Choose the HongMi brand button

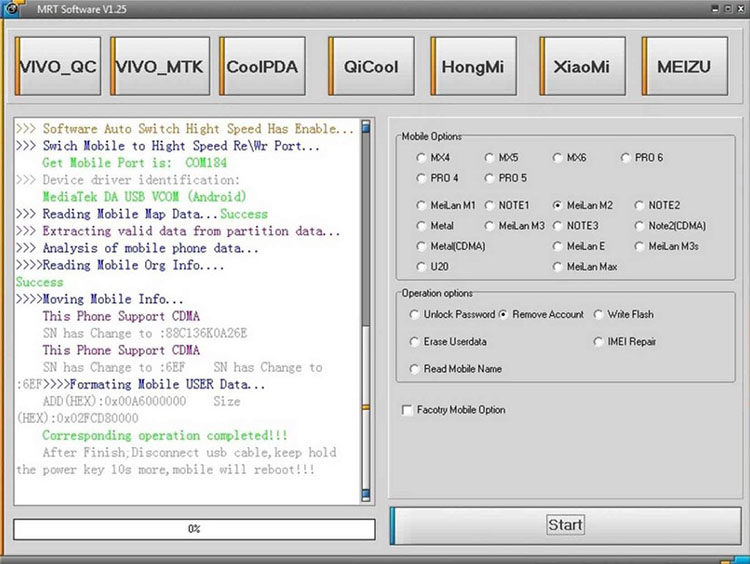point(474,66)
